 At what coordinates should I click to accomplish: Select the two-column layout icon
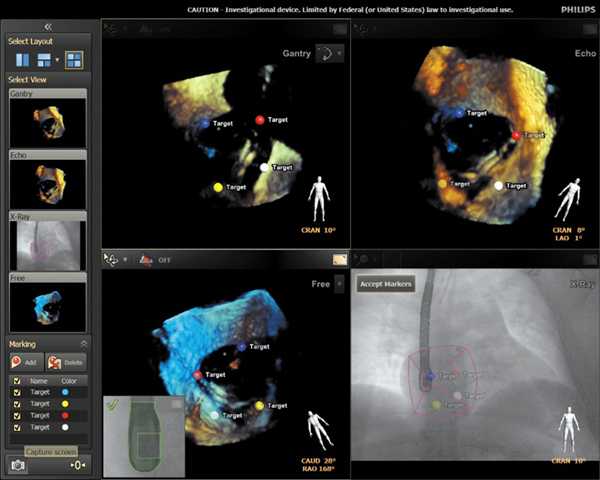(x=20, y=60)
